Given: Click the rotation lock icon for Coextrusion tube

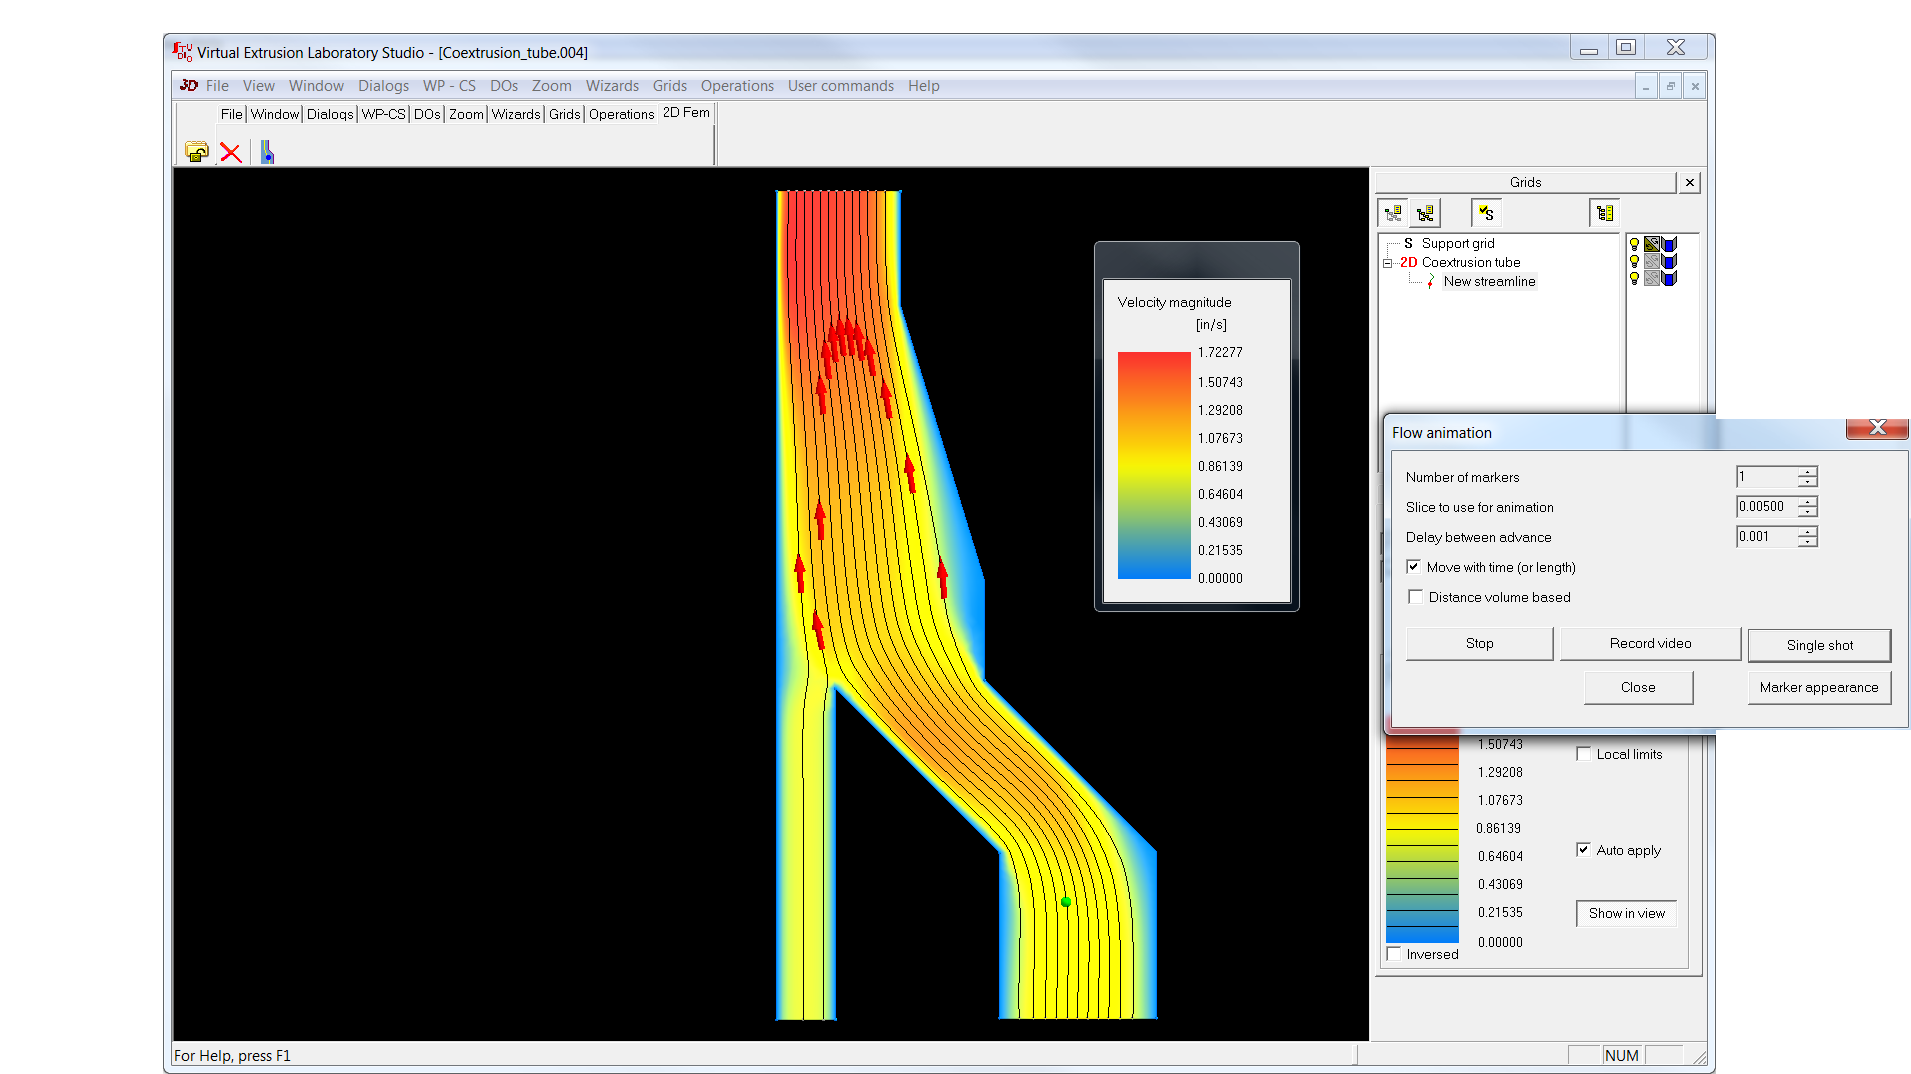Looking at the screenshot, I should point(1652,262).
